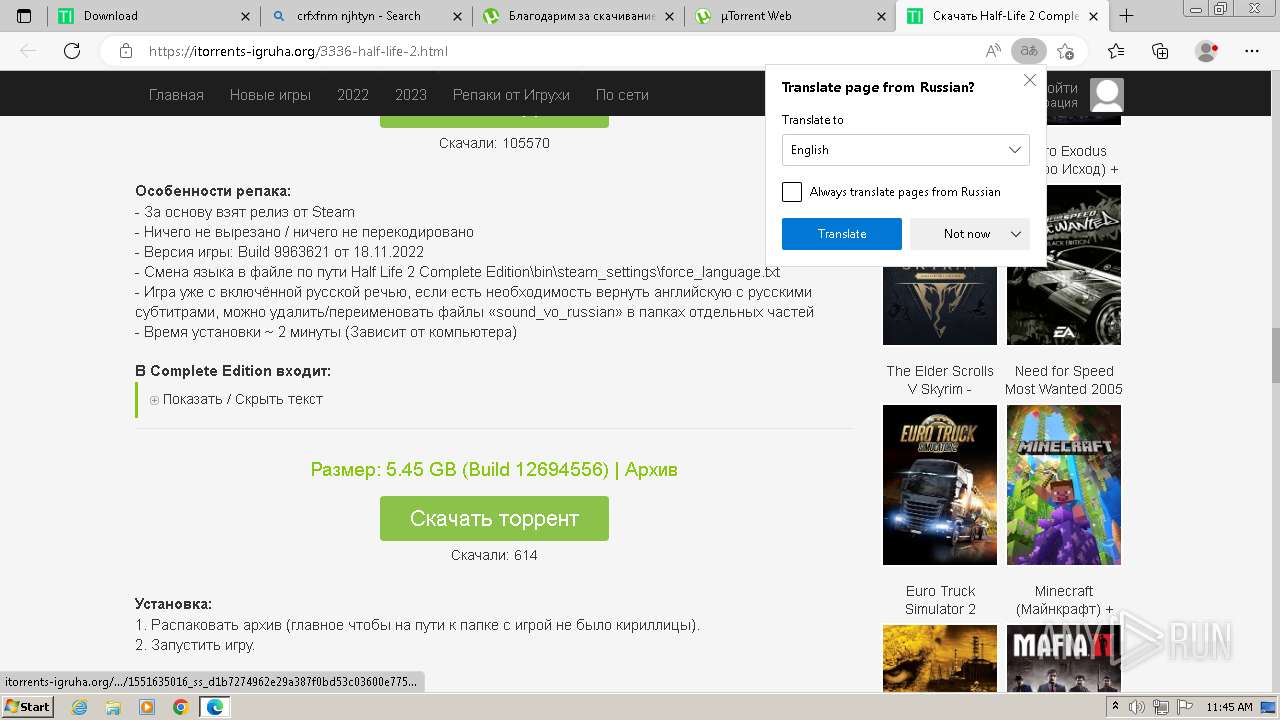
Task: Expand the Not now options arrow
Action: (x=1016, y=234)
